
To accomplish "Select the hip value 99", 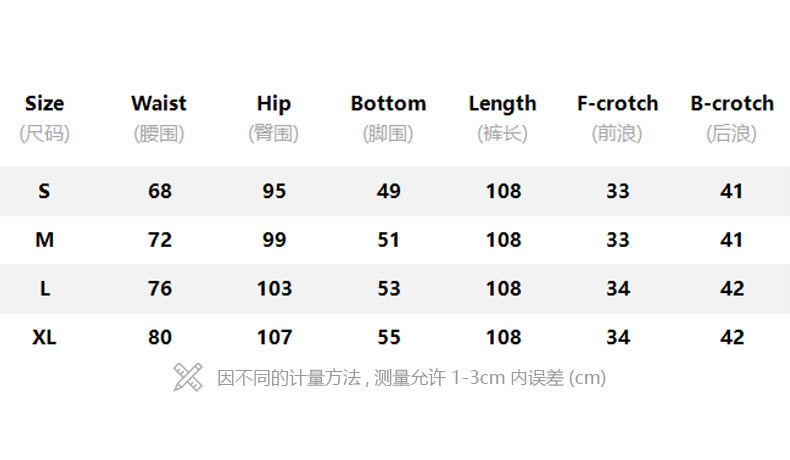I will point(274,240).
